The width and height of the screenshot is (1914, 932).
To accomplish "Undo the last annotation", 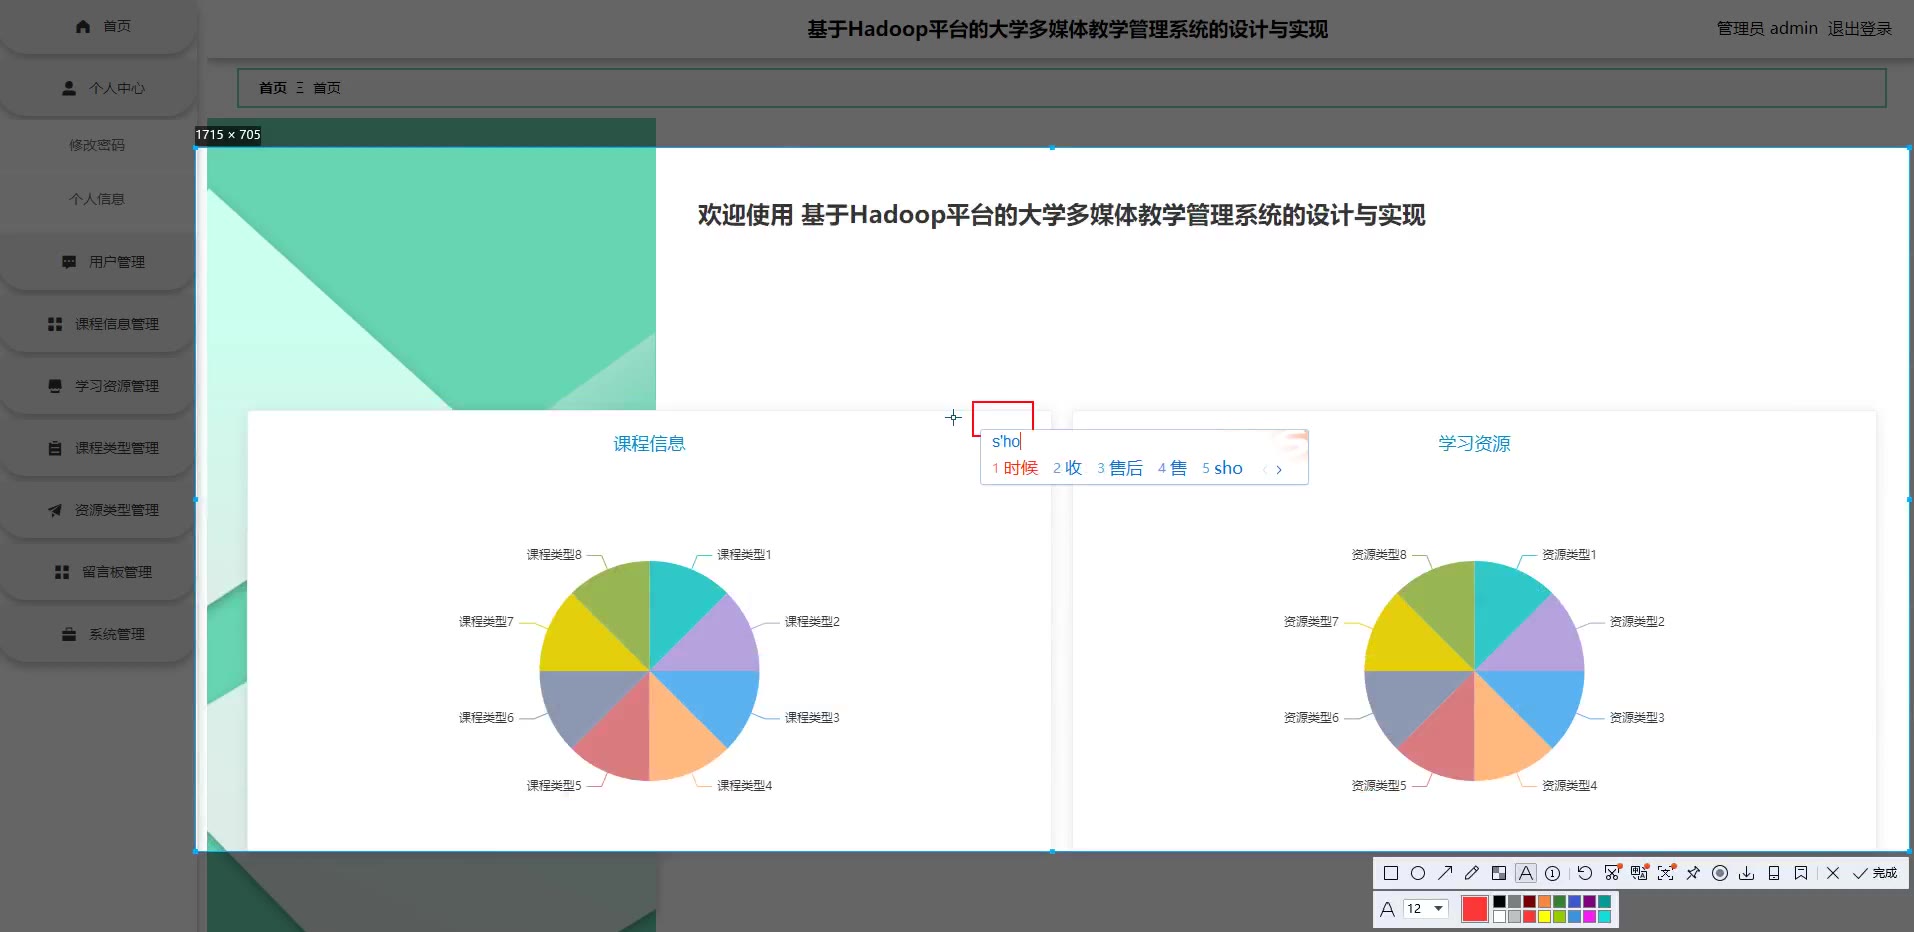I will pyautogui.click(x=1585, y=873).
